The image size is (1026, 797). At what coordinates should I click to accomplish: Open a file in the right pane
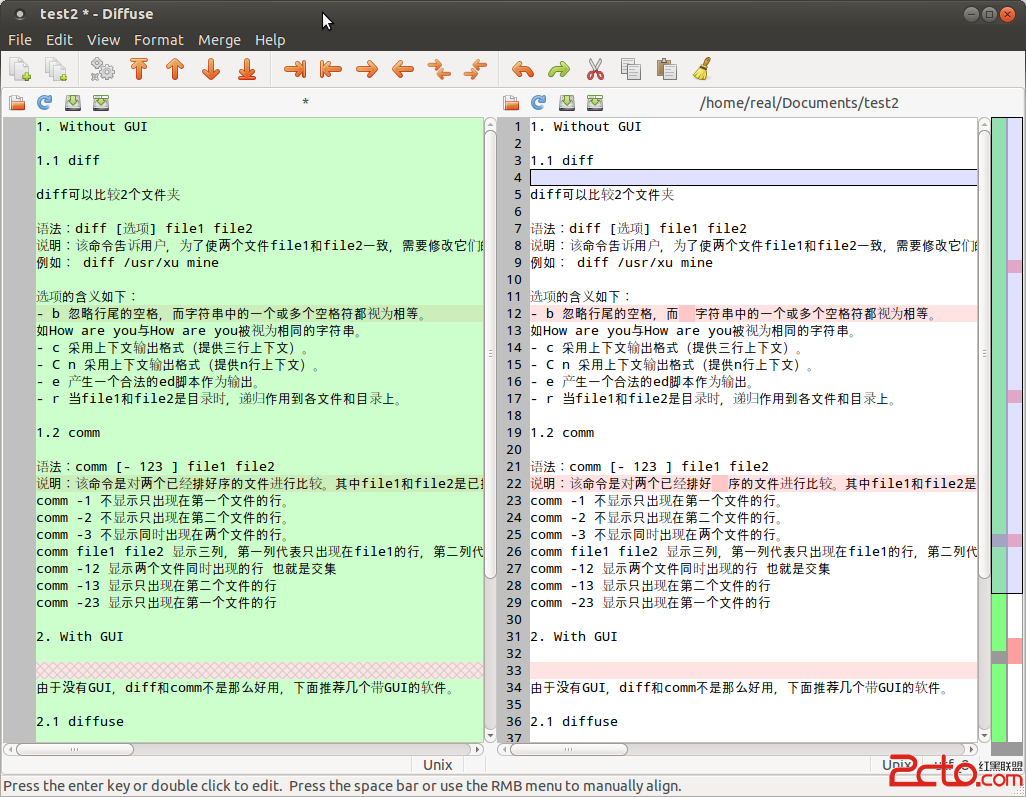(x=511, y=103)
